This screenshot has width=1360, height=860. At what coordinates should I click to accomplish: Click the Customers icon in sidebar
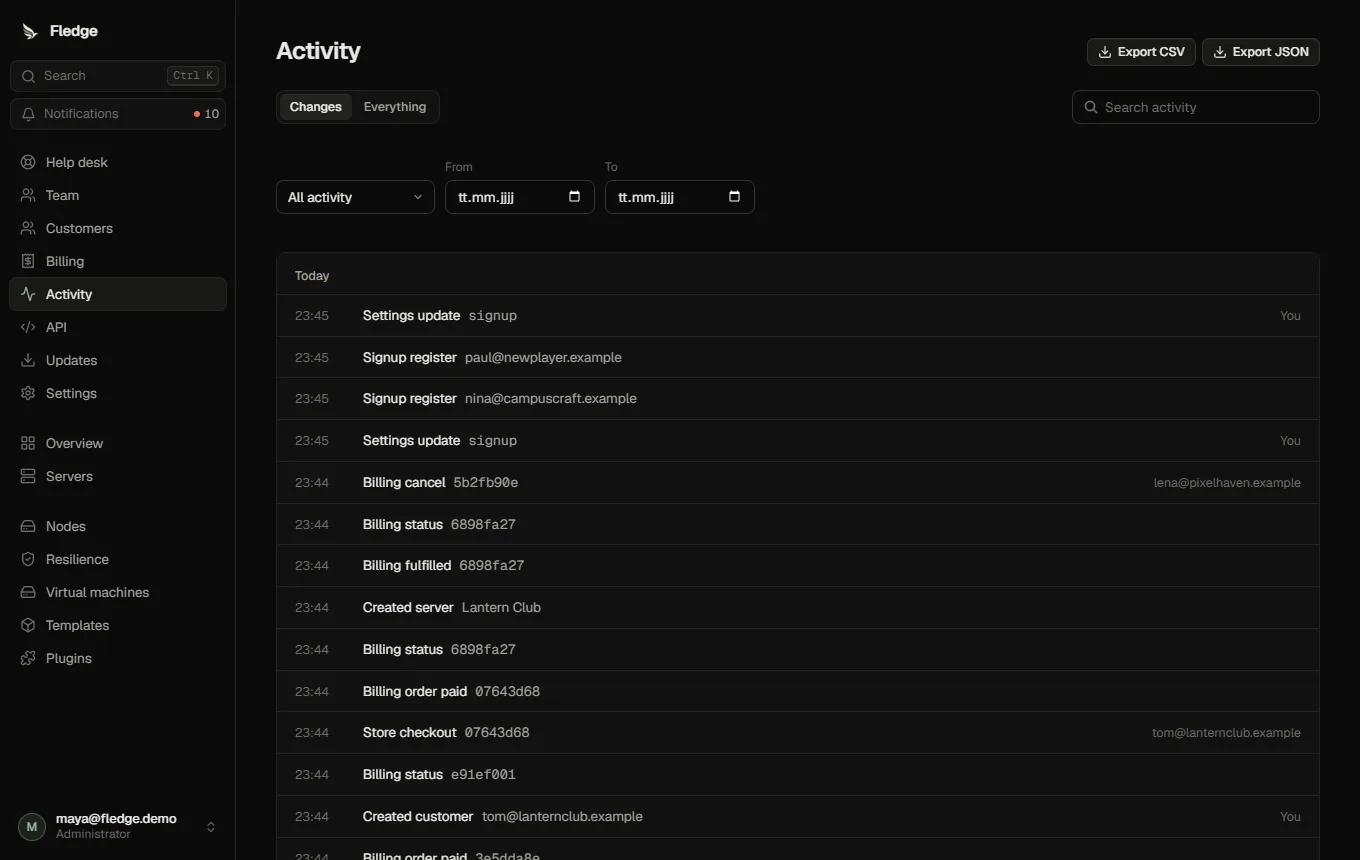point(28,228)
